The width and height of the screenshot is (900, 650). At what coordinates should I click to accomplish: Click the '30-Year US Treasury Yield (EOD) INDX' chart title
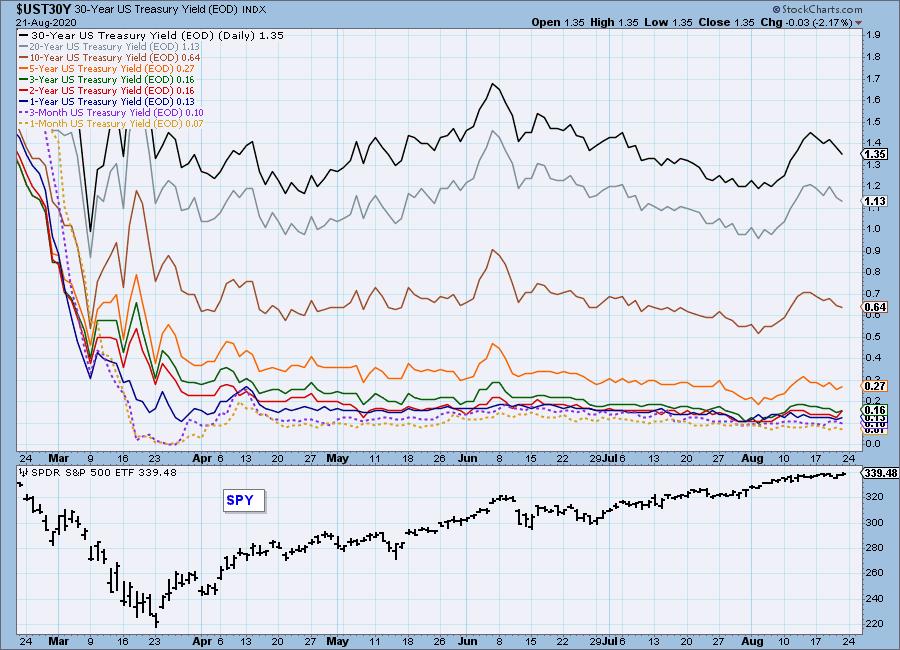(x=170, y=9)
